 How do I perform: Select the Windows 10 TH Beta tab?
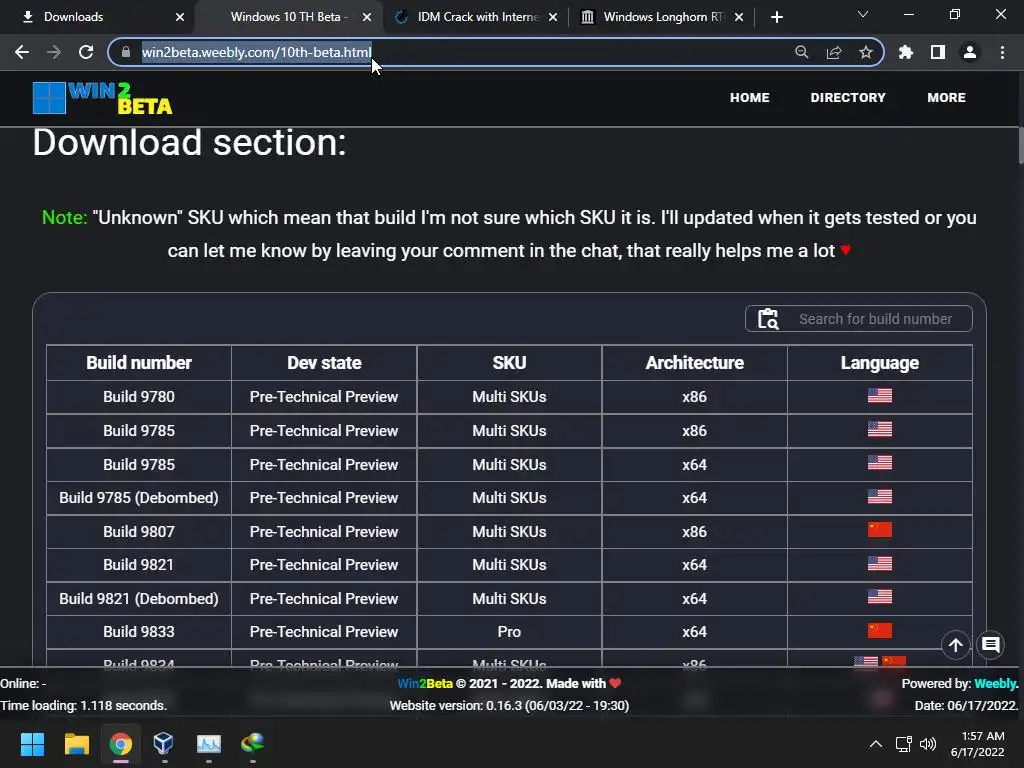pyautogui.click(x=289, y=17)
